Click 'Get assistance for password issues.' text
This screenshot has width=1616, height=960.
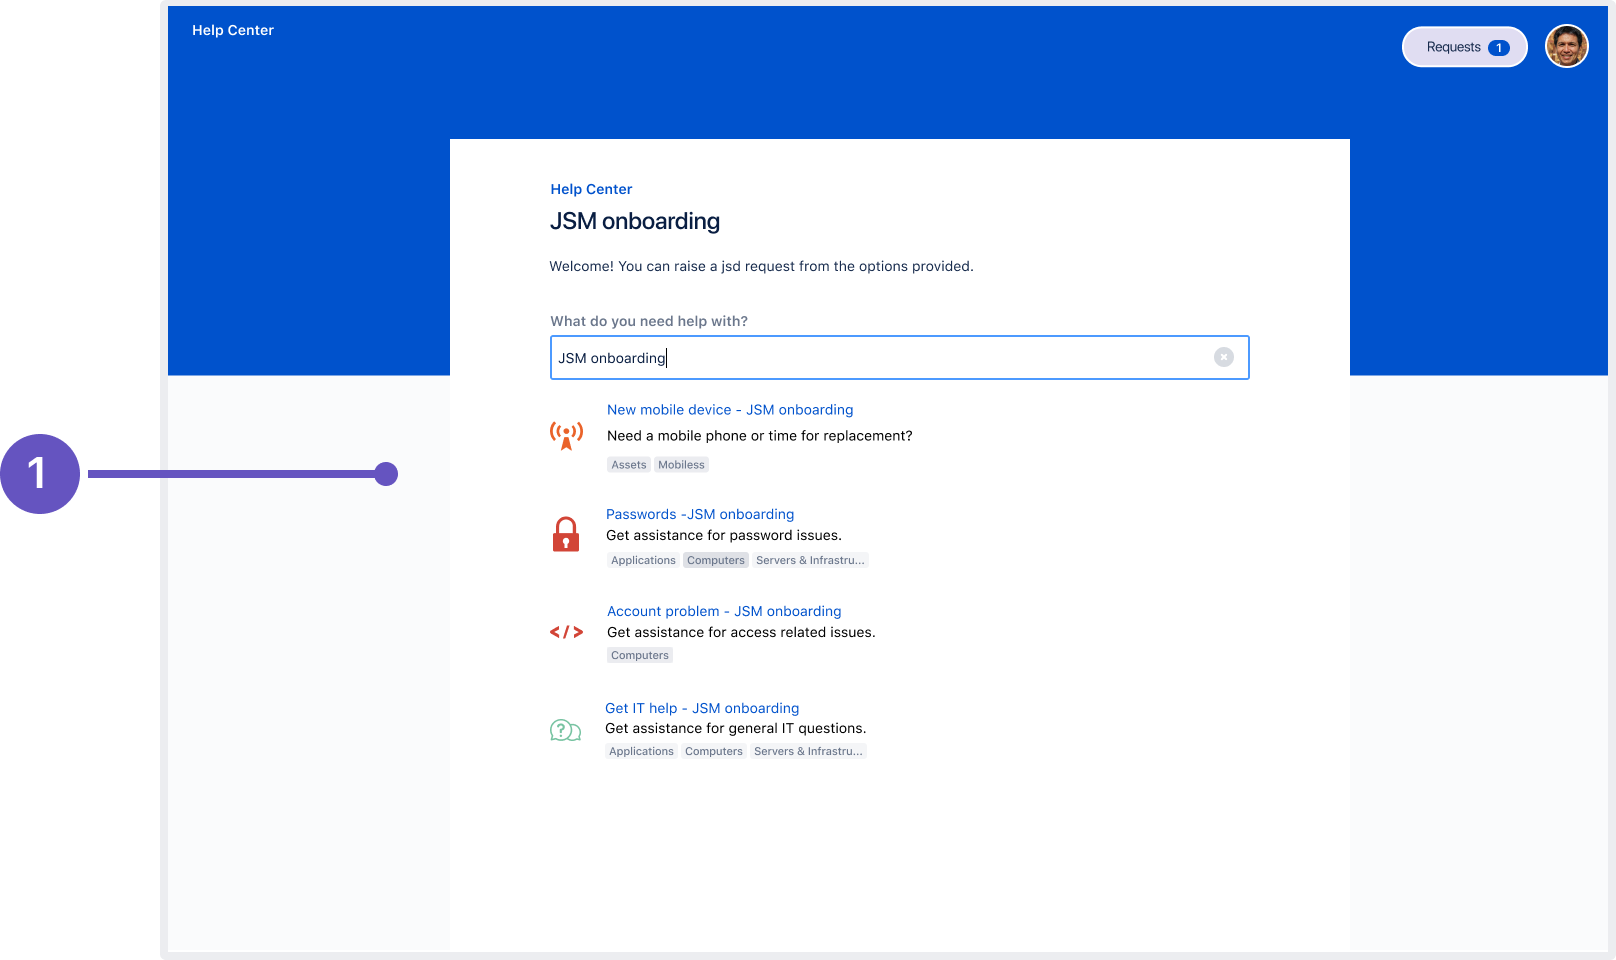[x=724, y=535]
